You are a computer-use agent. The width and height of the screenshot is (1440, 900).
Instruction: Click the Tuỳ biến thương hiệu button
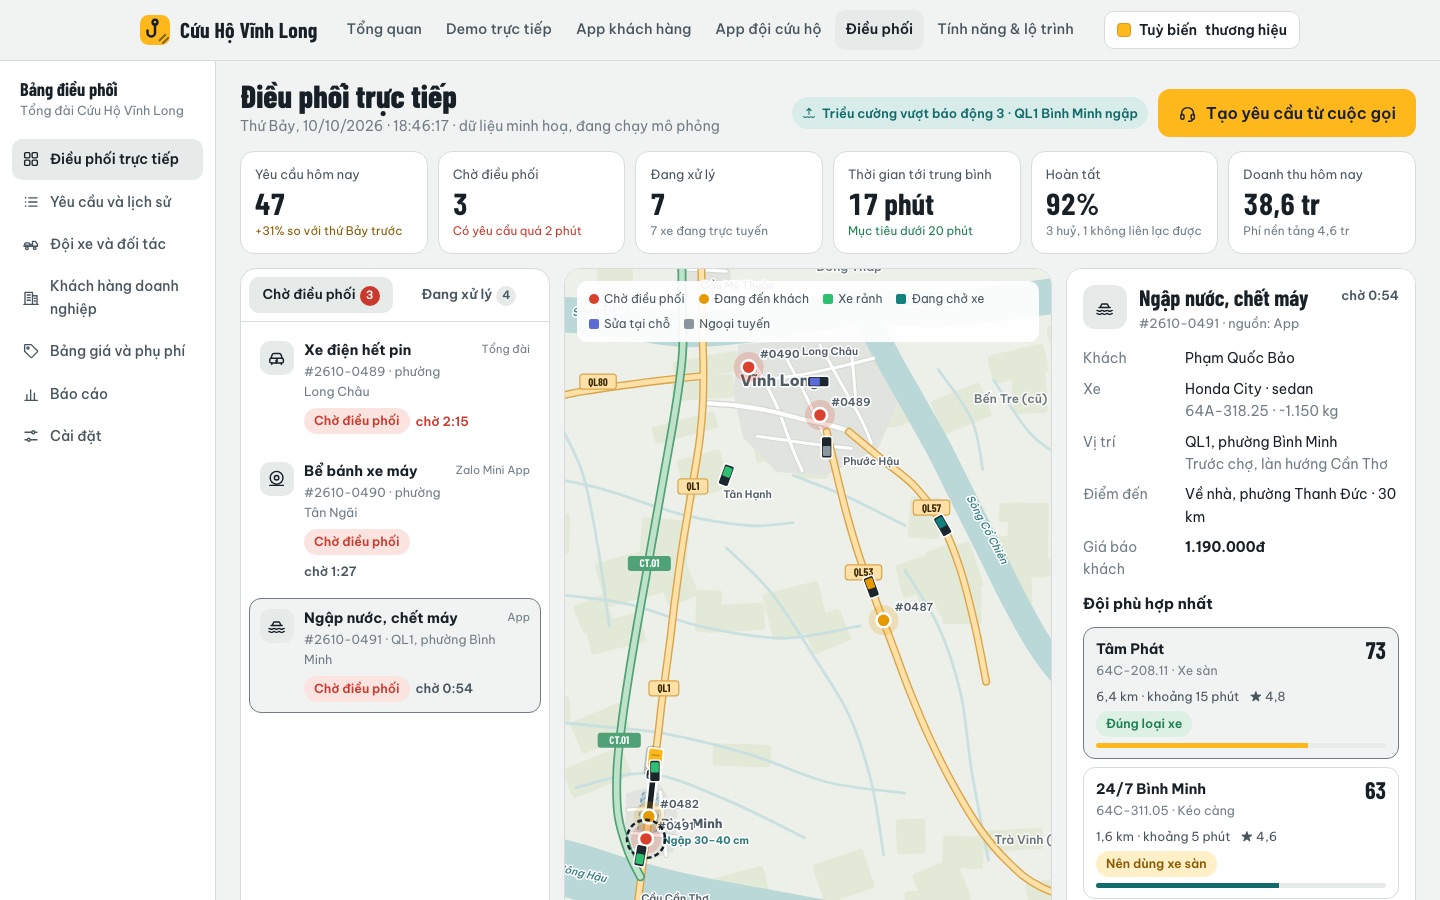(1202, 30)
